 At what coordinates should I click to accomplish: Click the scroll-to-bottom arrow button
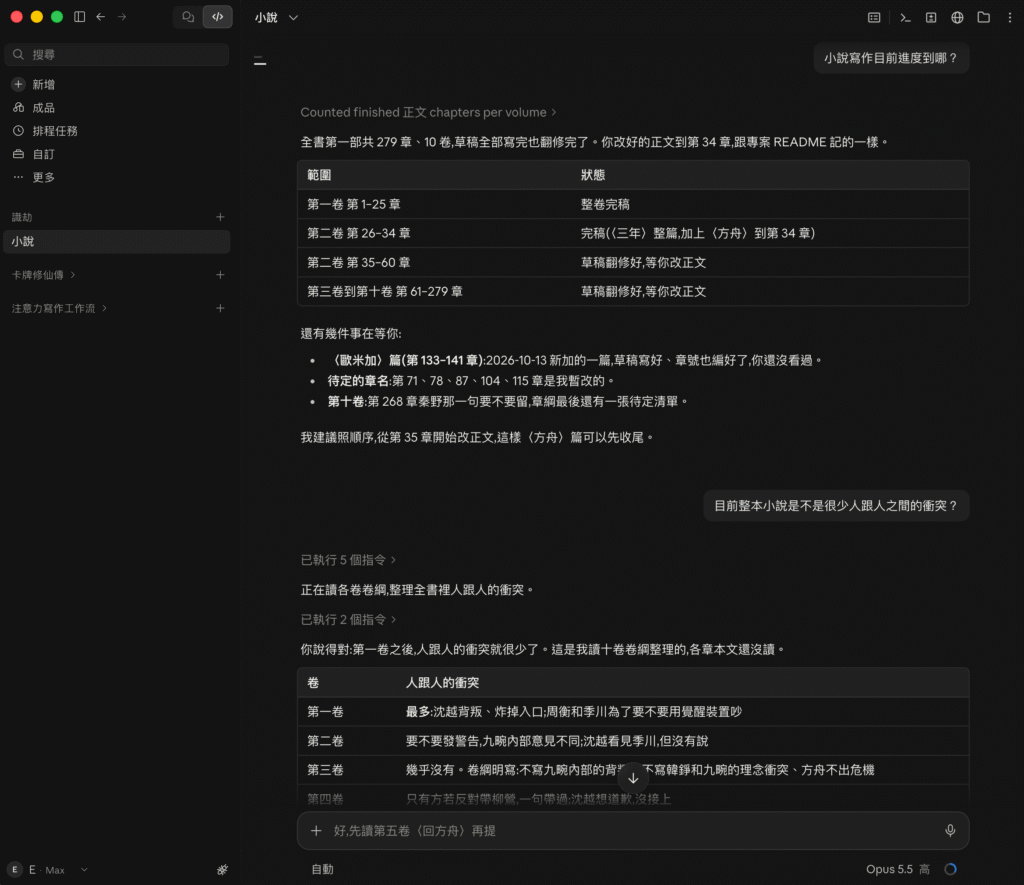tap(633, 778)
